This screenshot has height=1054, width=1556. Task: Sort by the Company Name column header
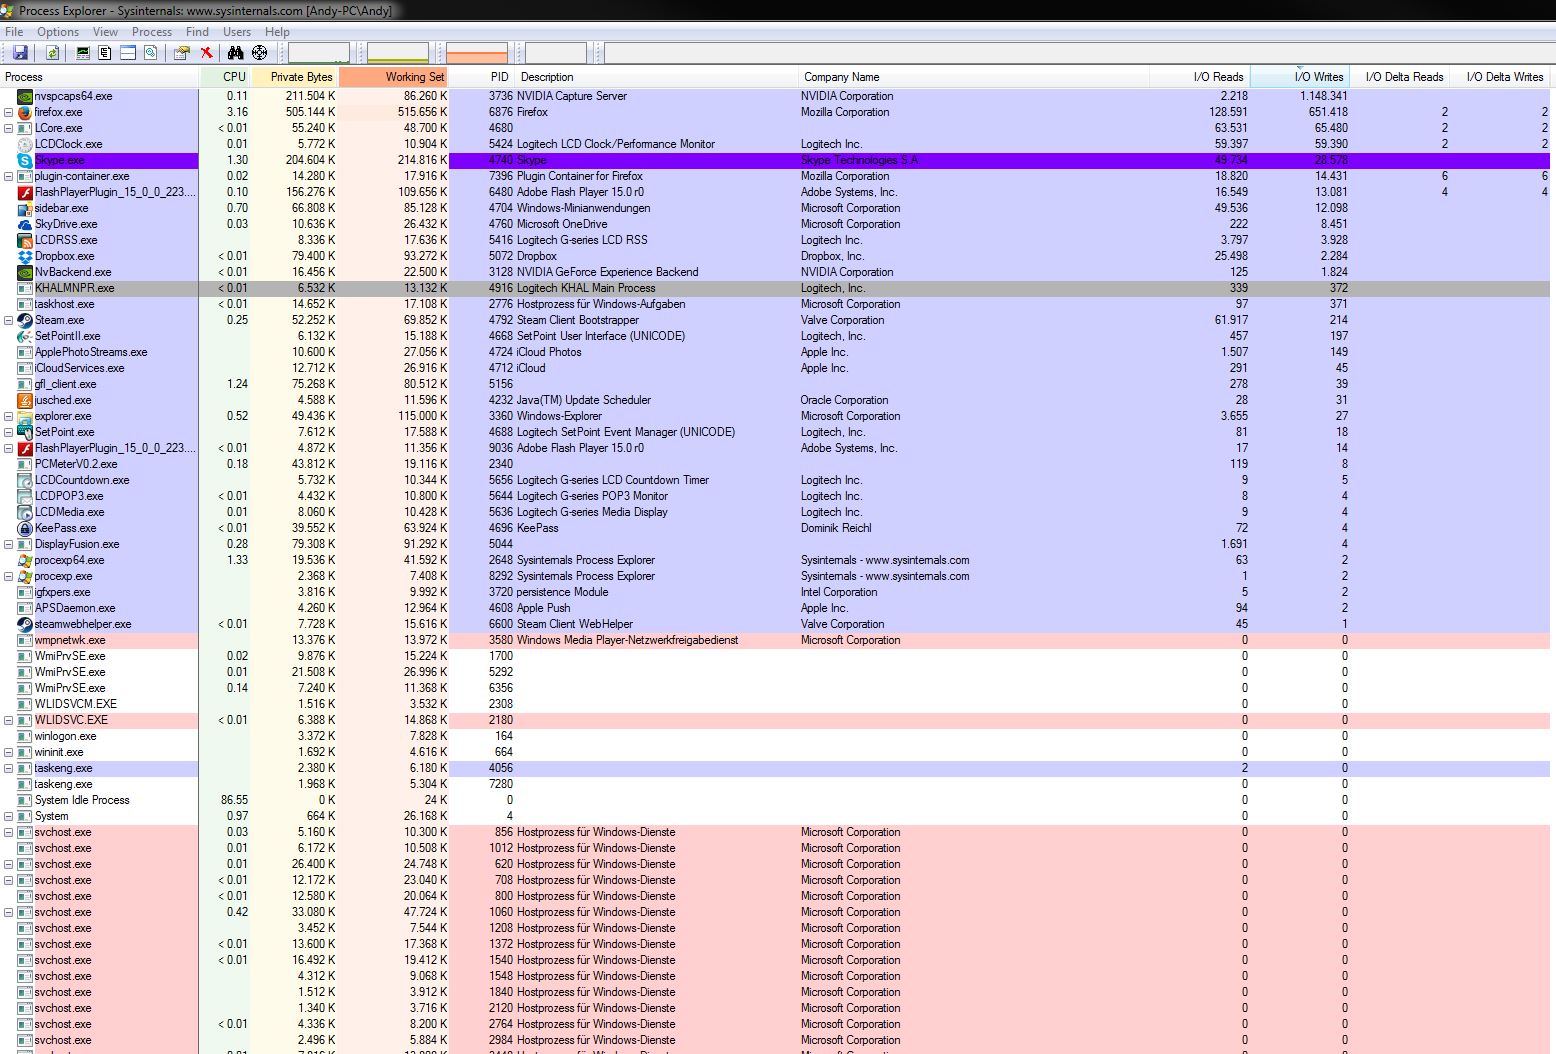[x=973, y=77]
